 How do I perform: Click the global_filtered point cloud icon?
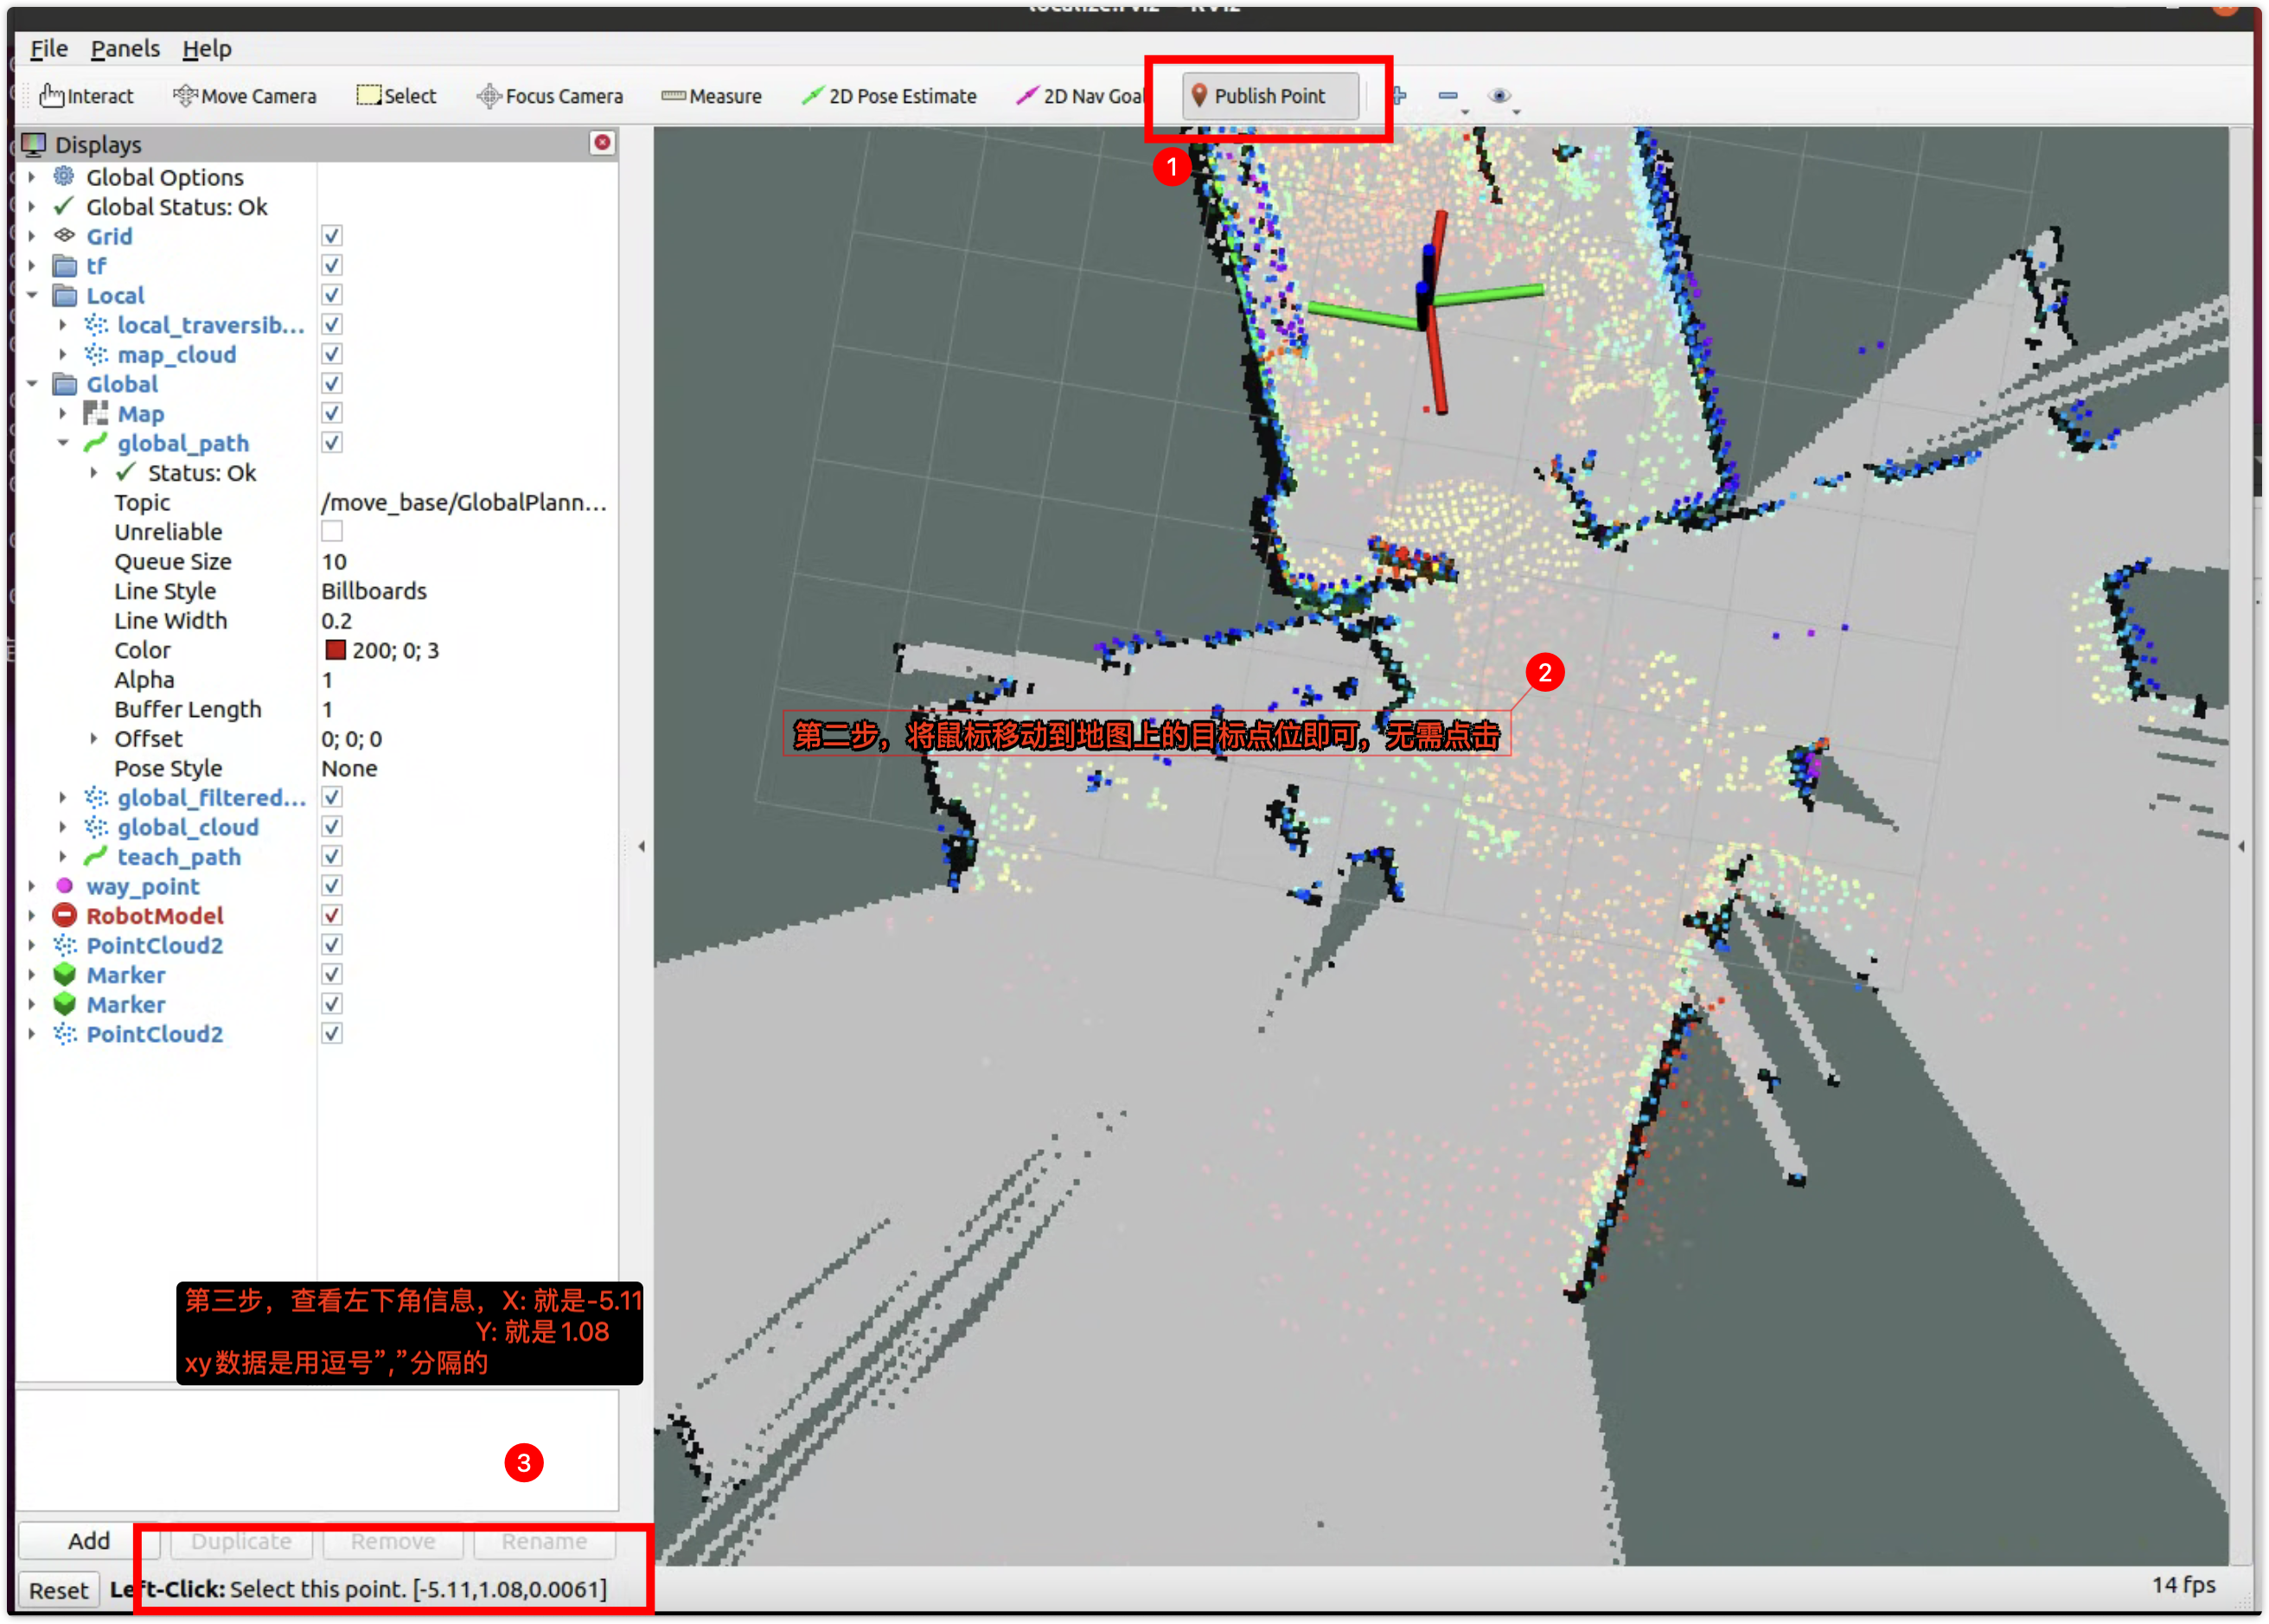click(96, 797)
